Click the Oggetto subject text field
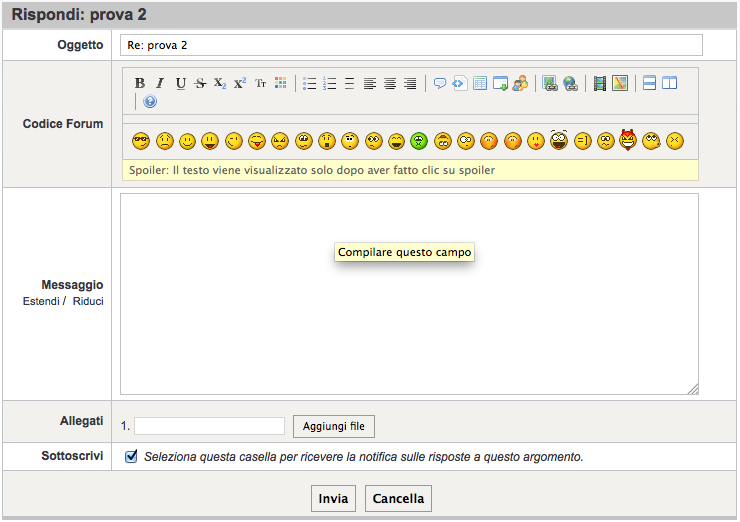This screenshot has height=522, width=740. click(x=410, y=45)
